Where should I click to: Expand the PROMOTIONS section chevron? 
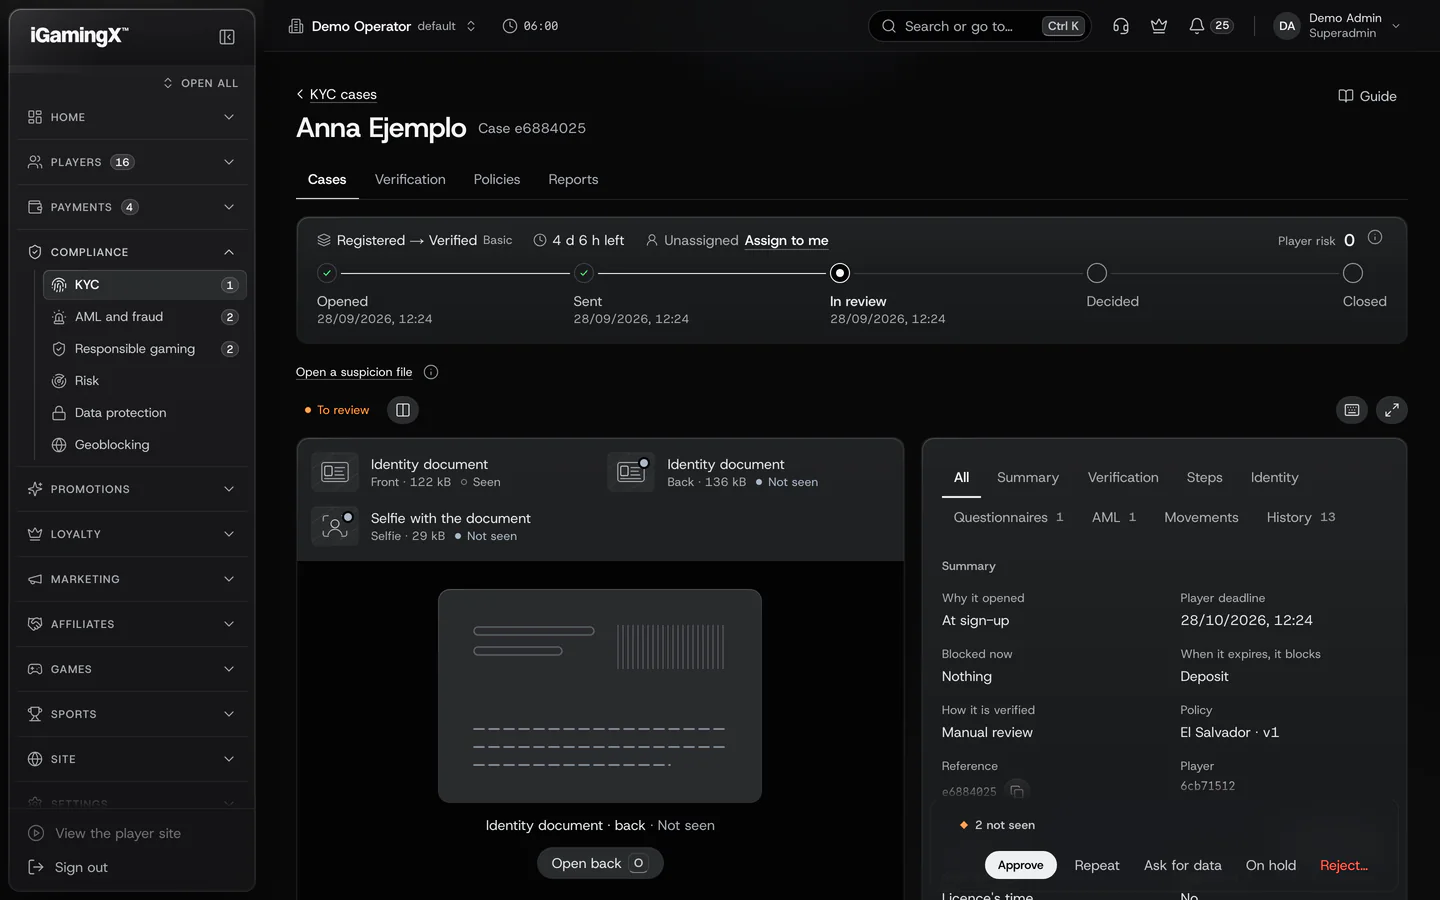(229, 489)
